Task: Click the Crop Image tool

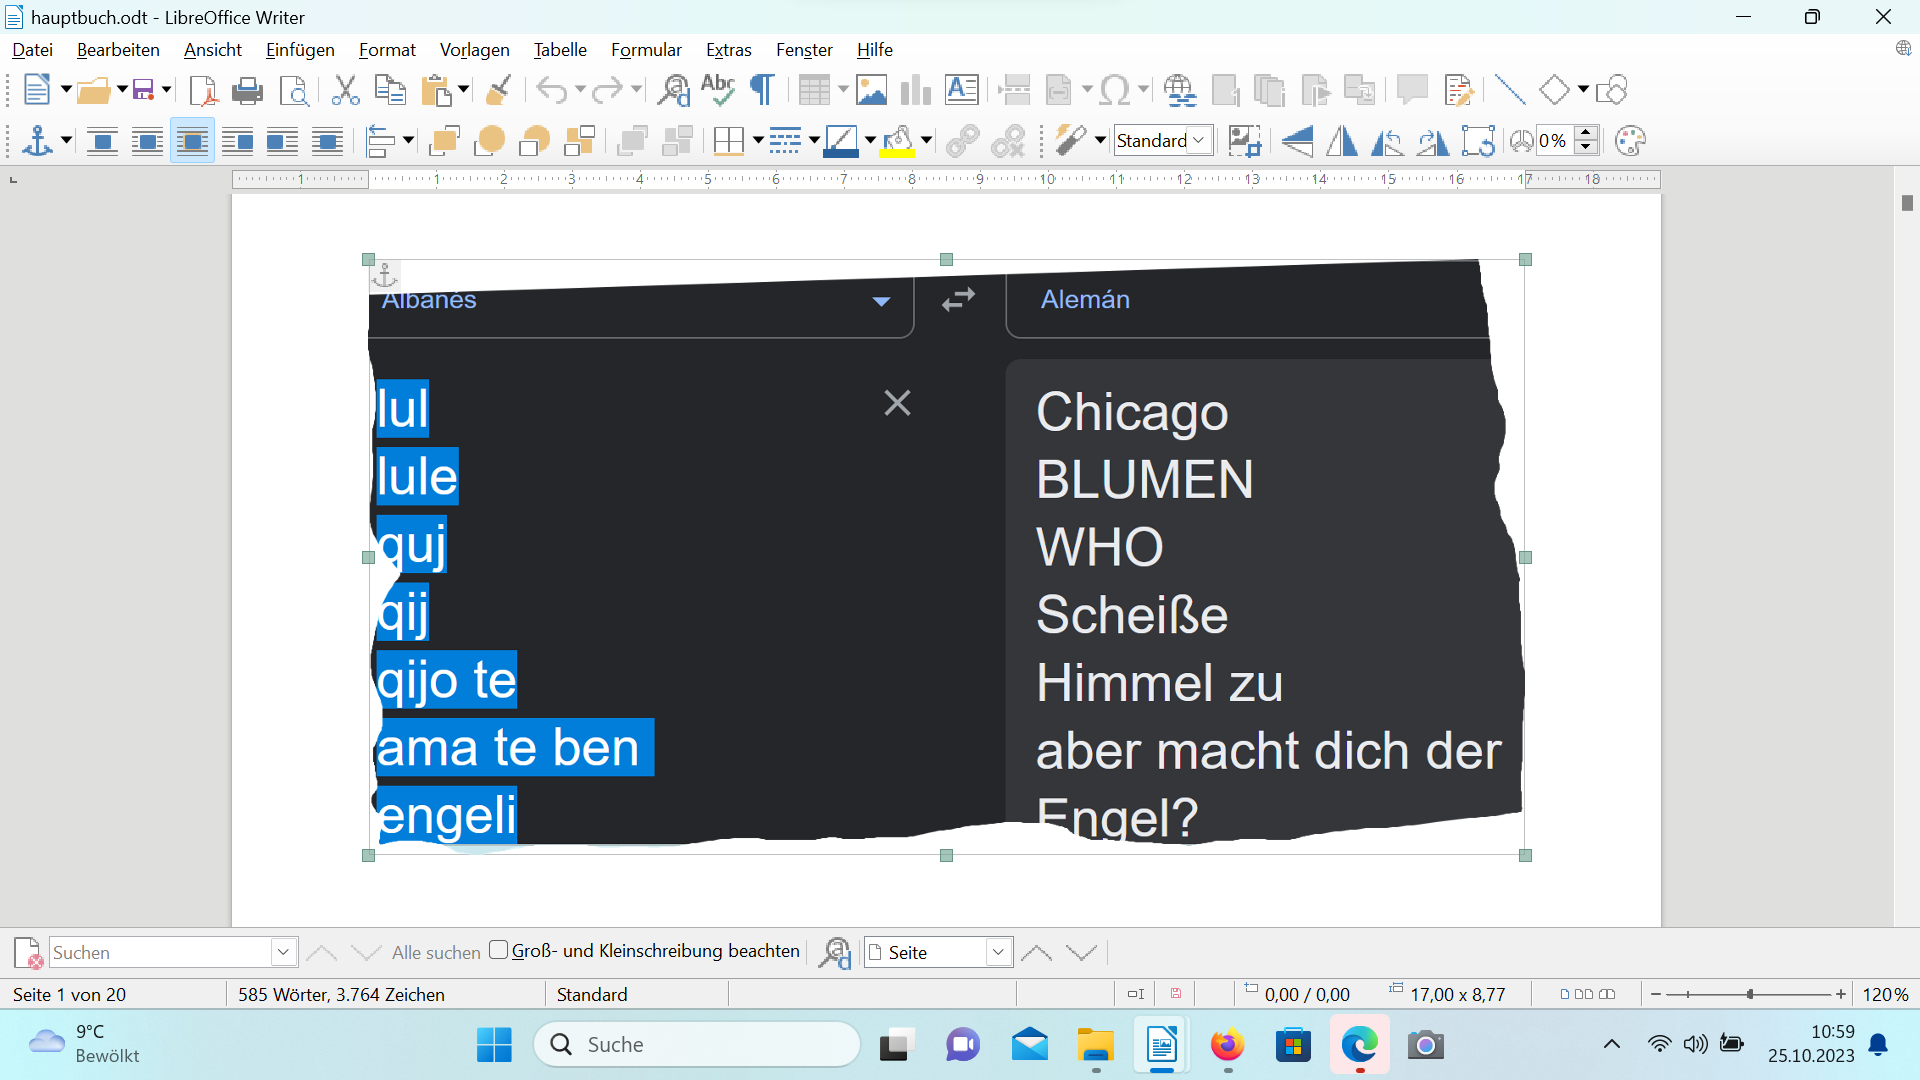Action: [1243, 141]
